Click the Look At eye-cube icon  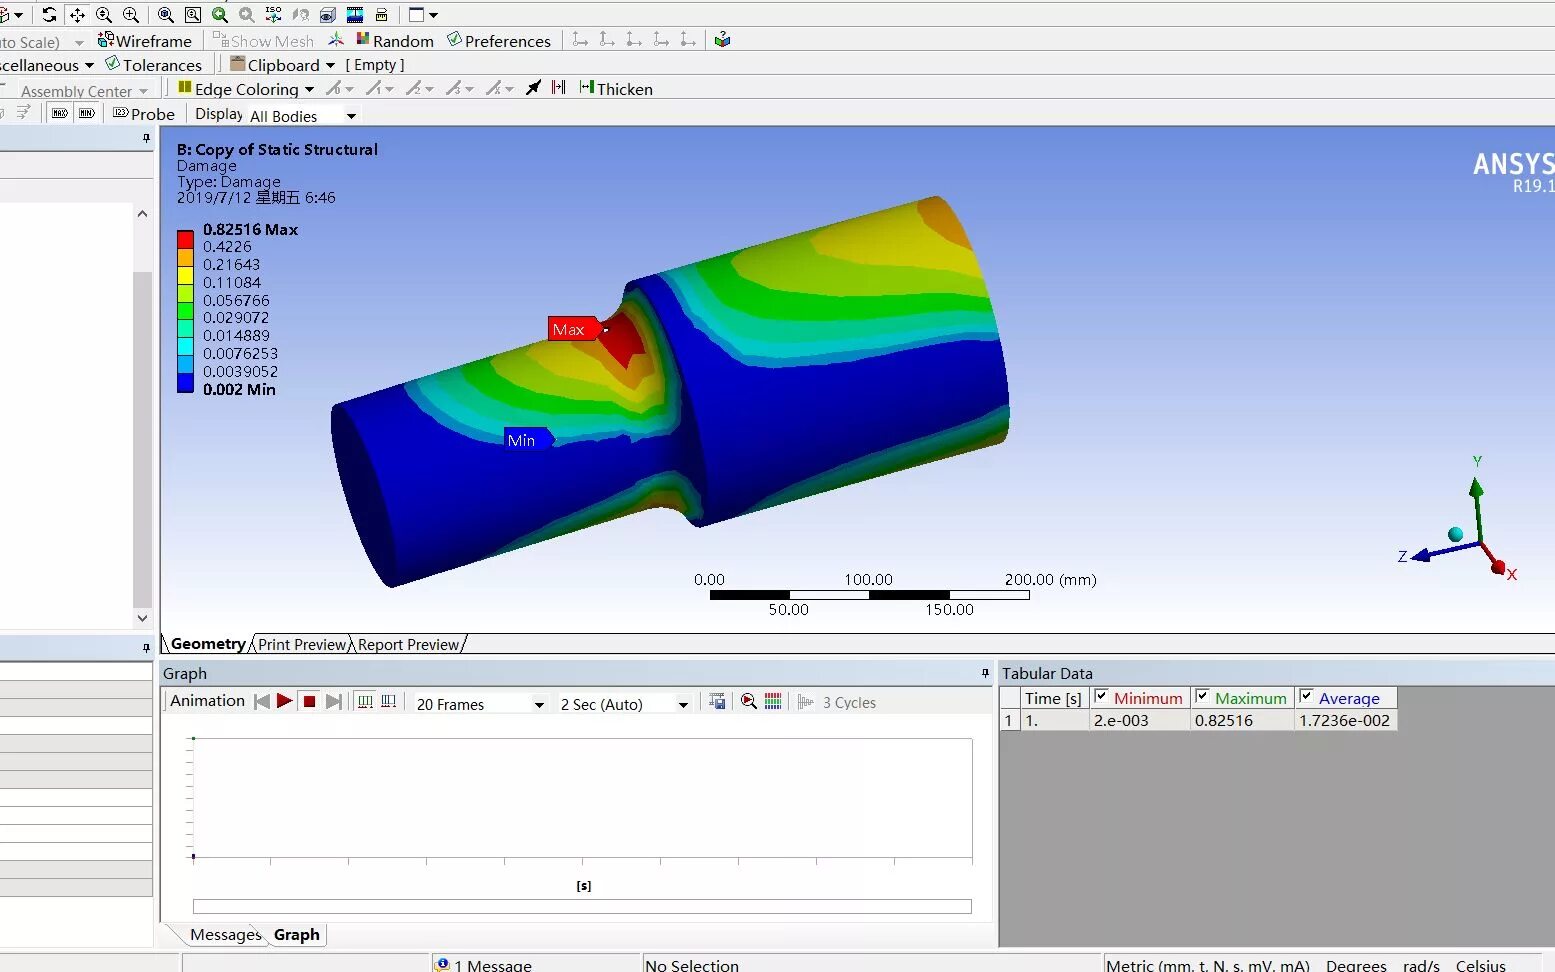coord(327,15)
